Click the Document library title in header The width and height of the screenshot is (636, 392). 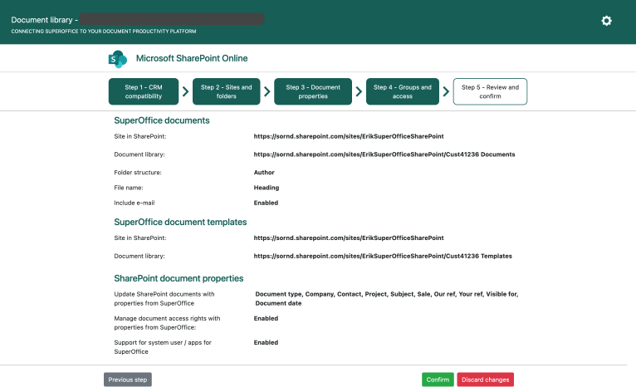tap(44, 20)
